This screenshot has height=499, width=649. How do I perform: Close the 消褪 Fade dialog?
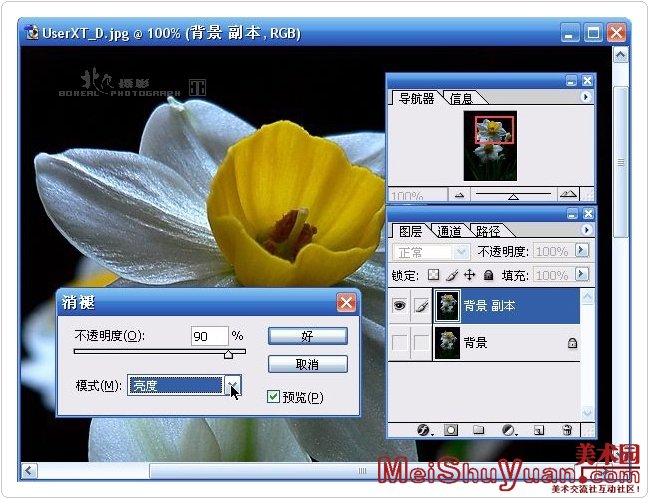346,303
